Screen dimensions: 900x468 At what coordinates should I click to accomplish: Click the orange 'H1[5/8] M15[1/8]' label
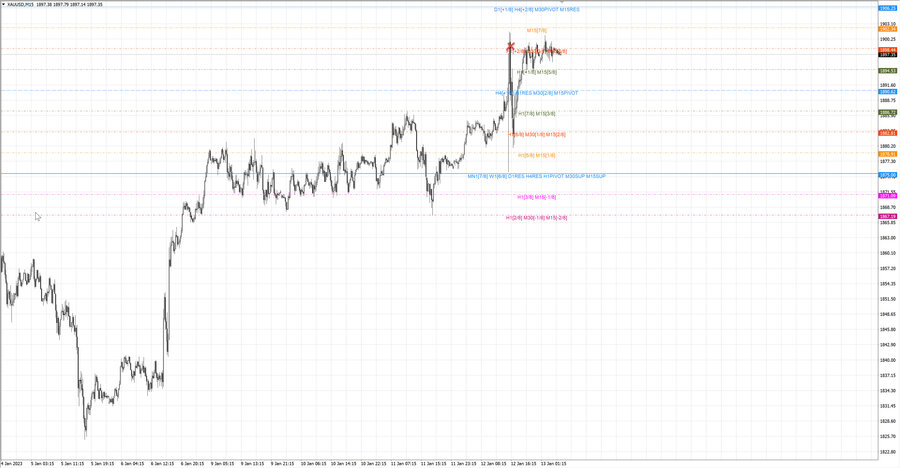pyautogui.click(x=537, y=155)
